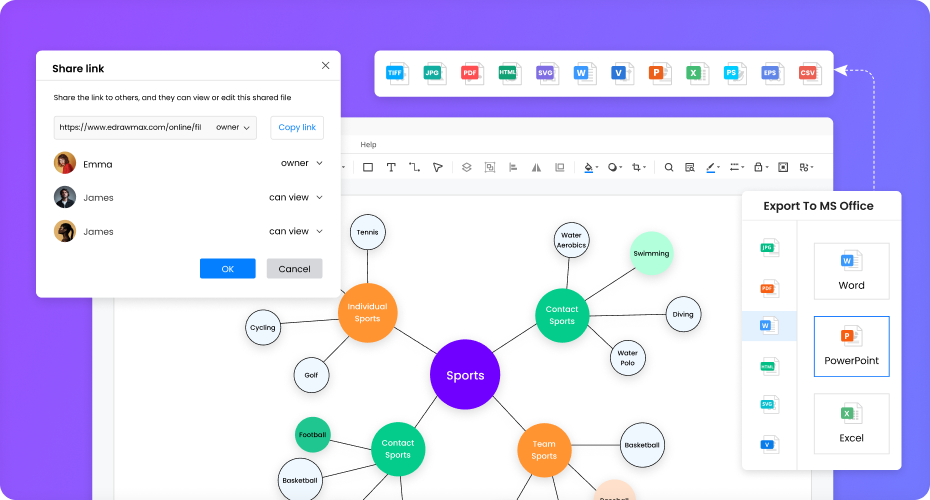Image resolution: width=930 pixels, height=500 pixels.
Task: Select HTML in the export panel sidebar
Action: pos(768,366)
